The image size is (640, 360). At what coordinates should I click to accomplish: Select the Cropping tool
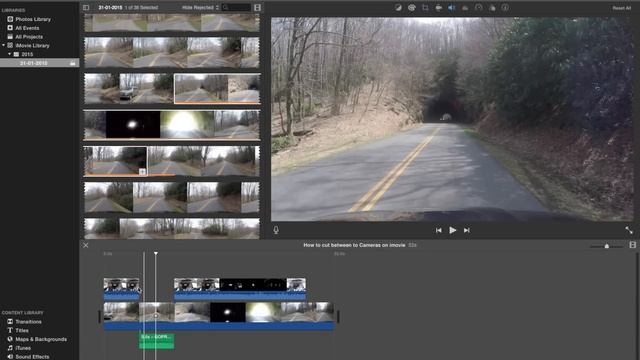point(425,8)
